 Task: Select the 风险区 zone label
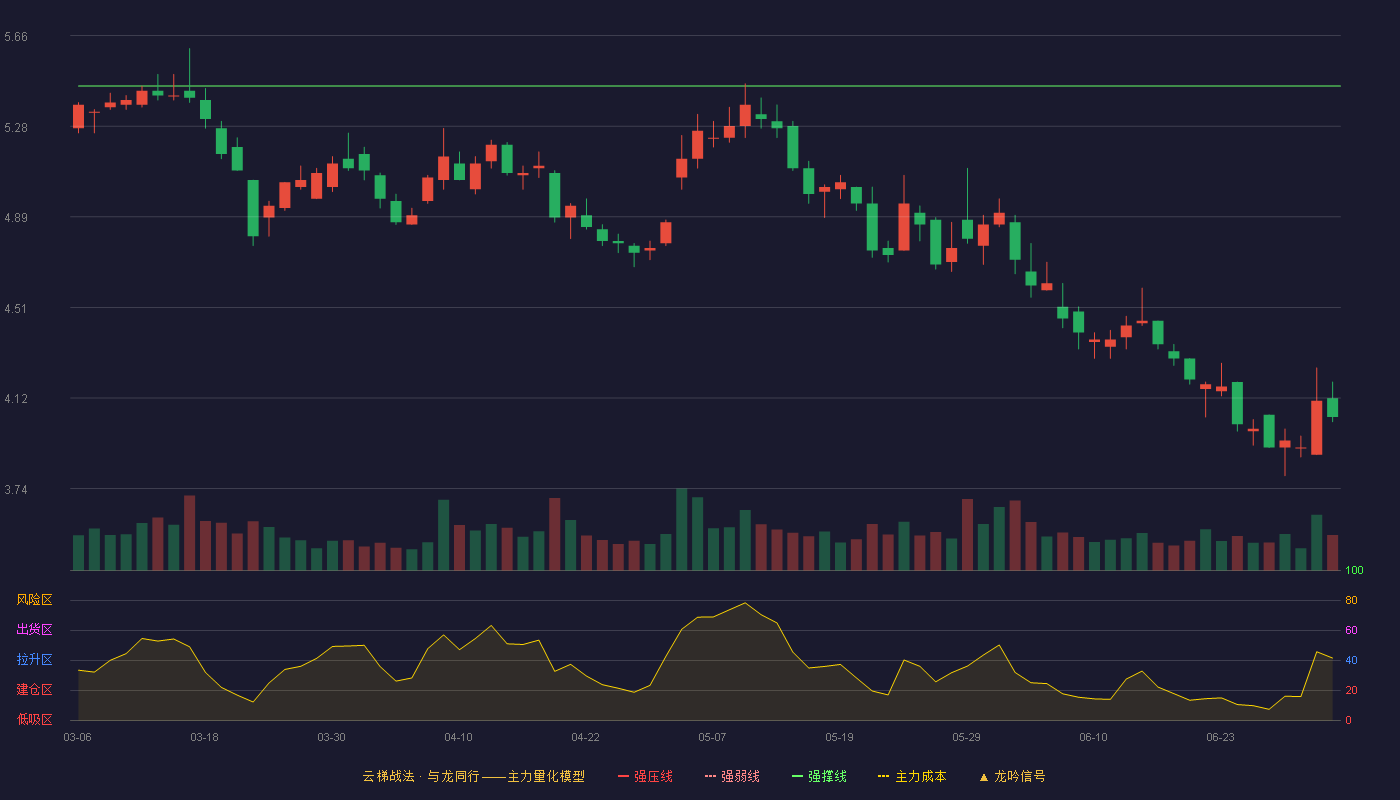(x=34, y=600)
